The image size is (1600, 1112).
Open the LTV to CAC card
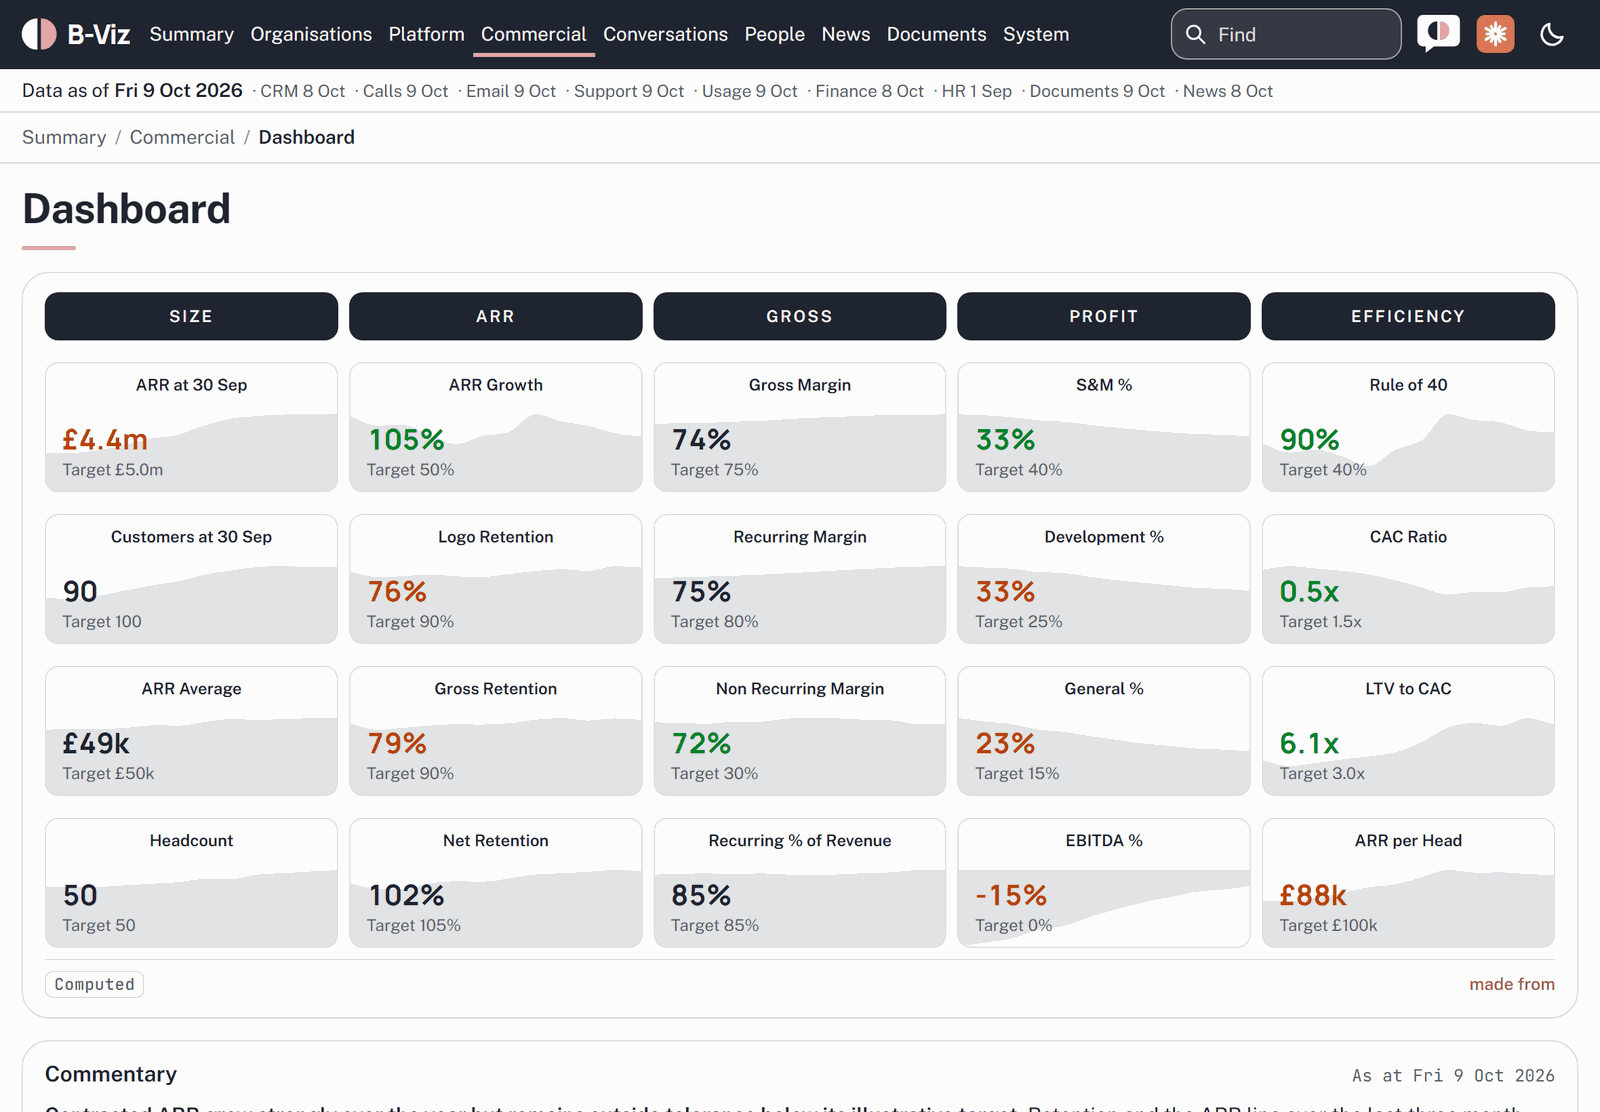[1408, 731]
